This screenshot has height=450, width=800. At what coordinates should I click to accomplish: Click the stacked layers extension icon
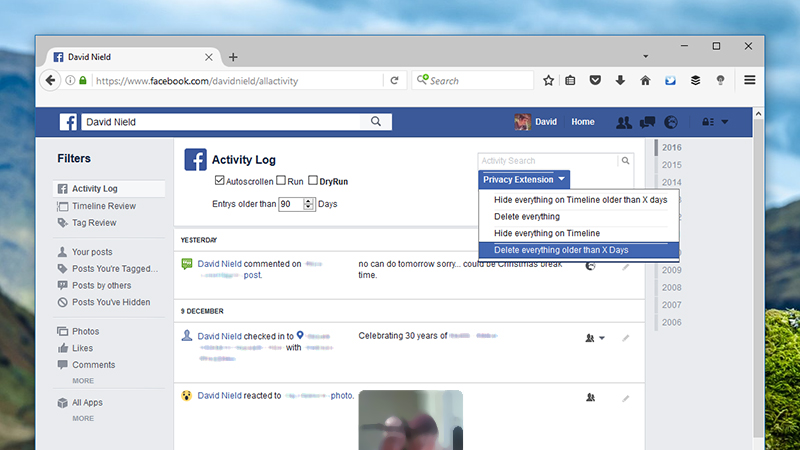point(695,80)
